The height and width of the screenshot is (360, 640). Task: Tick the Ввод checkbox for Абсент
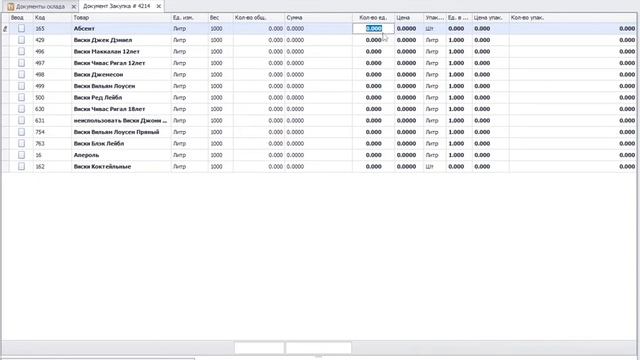click(21, 28)
